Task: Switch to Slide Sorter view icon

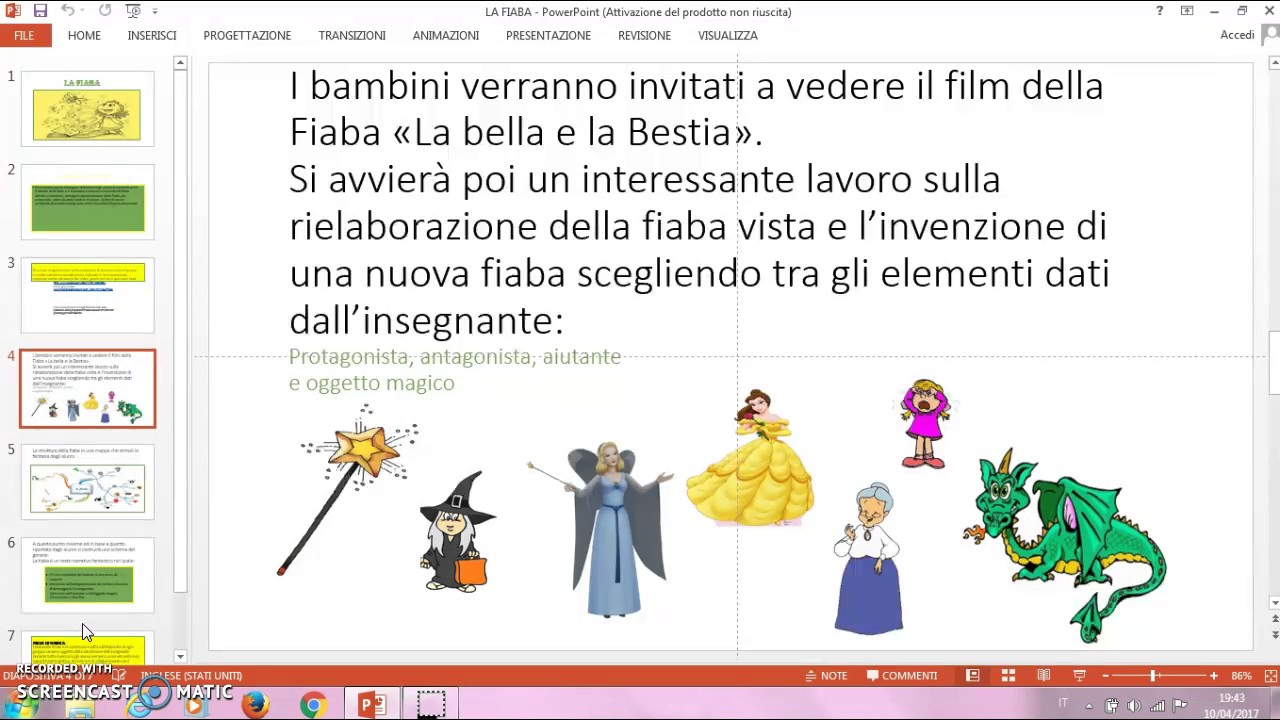Action: tap(1008, 676)
